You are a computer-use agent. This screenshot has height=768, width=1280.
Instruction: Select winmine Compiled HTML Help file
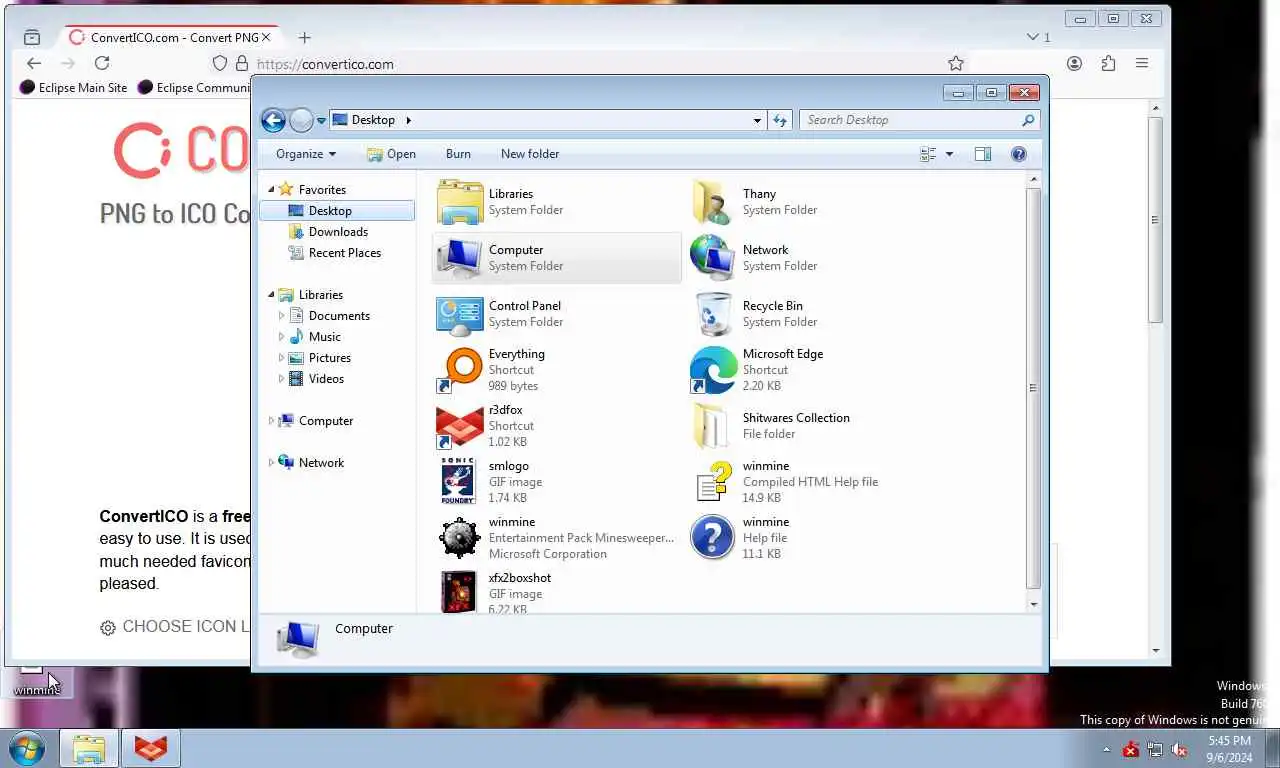(712, 482)
